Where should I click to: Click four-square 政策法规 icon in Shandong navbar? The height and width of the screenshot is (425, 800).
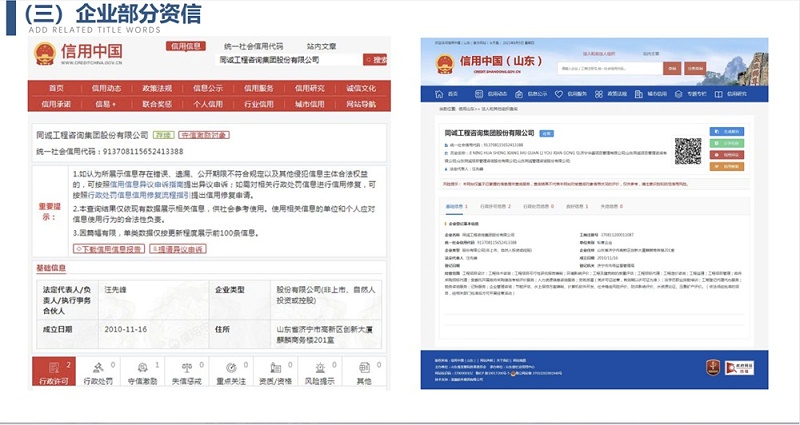tap(599, 94)
